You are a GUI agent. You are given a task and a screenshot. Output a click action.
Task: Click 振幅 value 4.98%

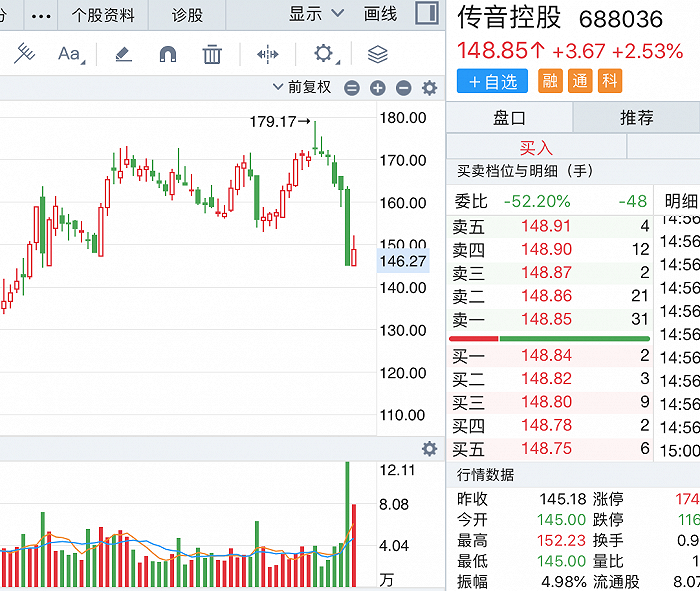[x=564, y=582]
